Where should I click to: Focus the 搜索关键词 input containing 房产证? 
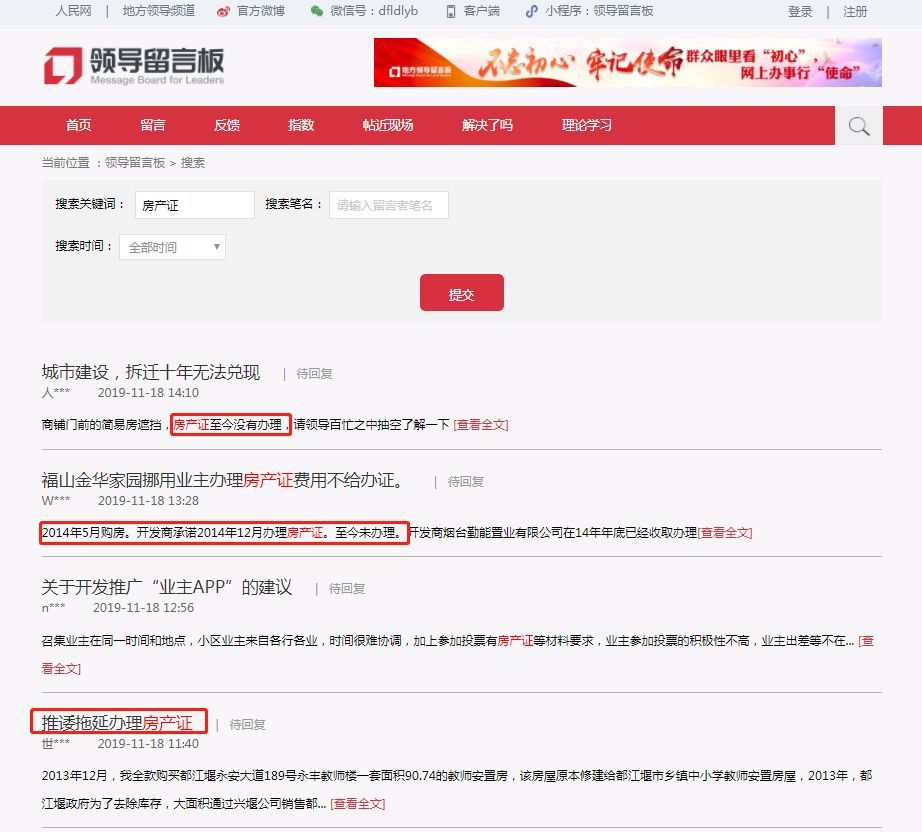tap(195, 205)
